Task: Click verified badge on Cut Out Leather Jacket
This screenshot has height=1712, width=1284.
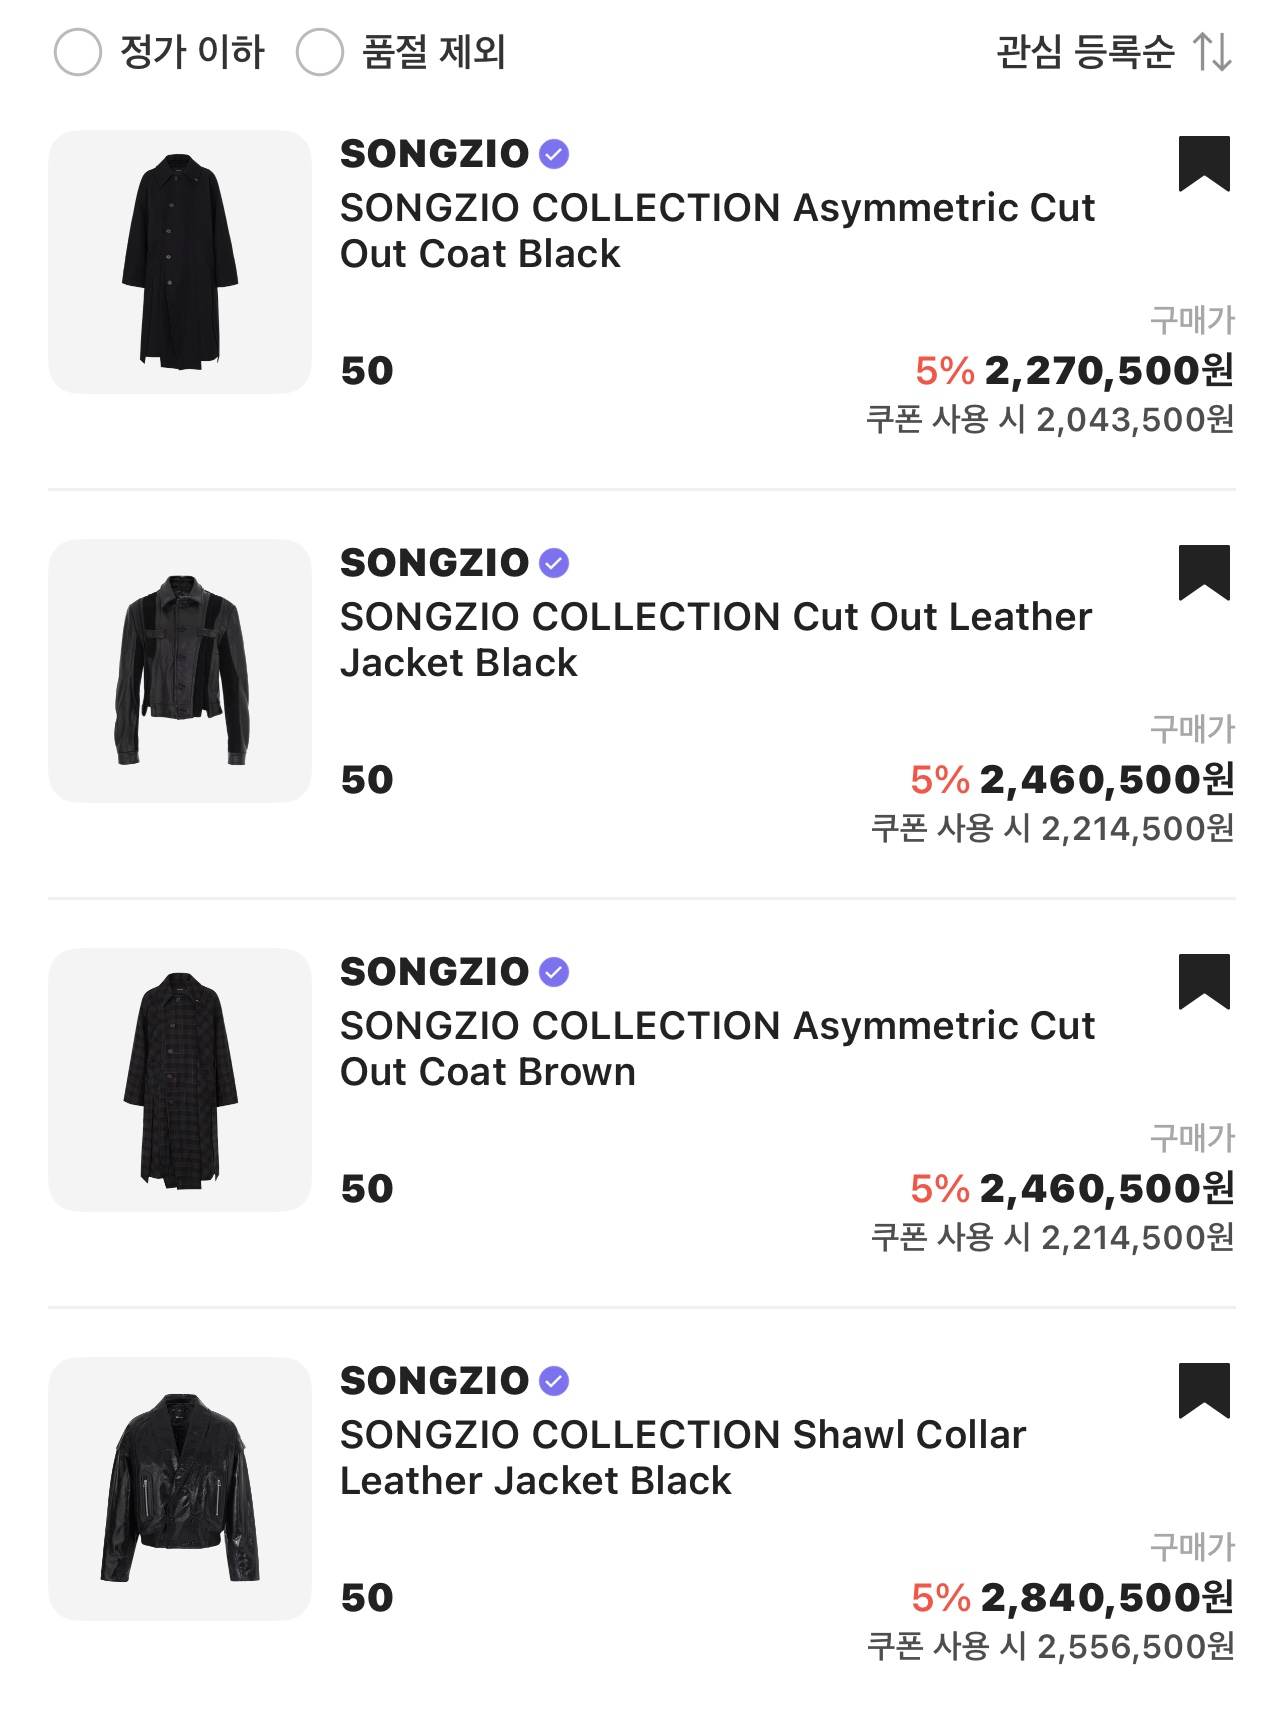Action: [x=554, y=563]
